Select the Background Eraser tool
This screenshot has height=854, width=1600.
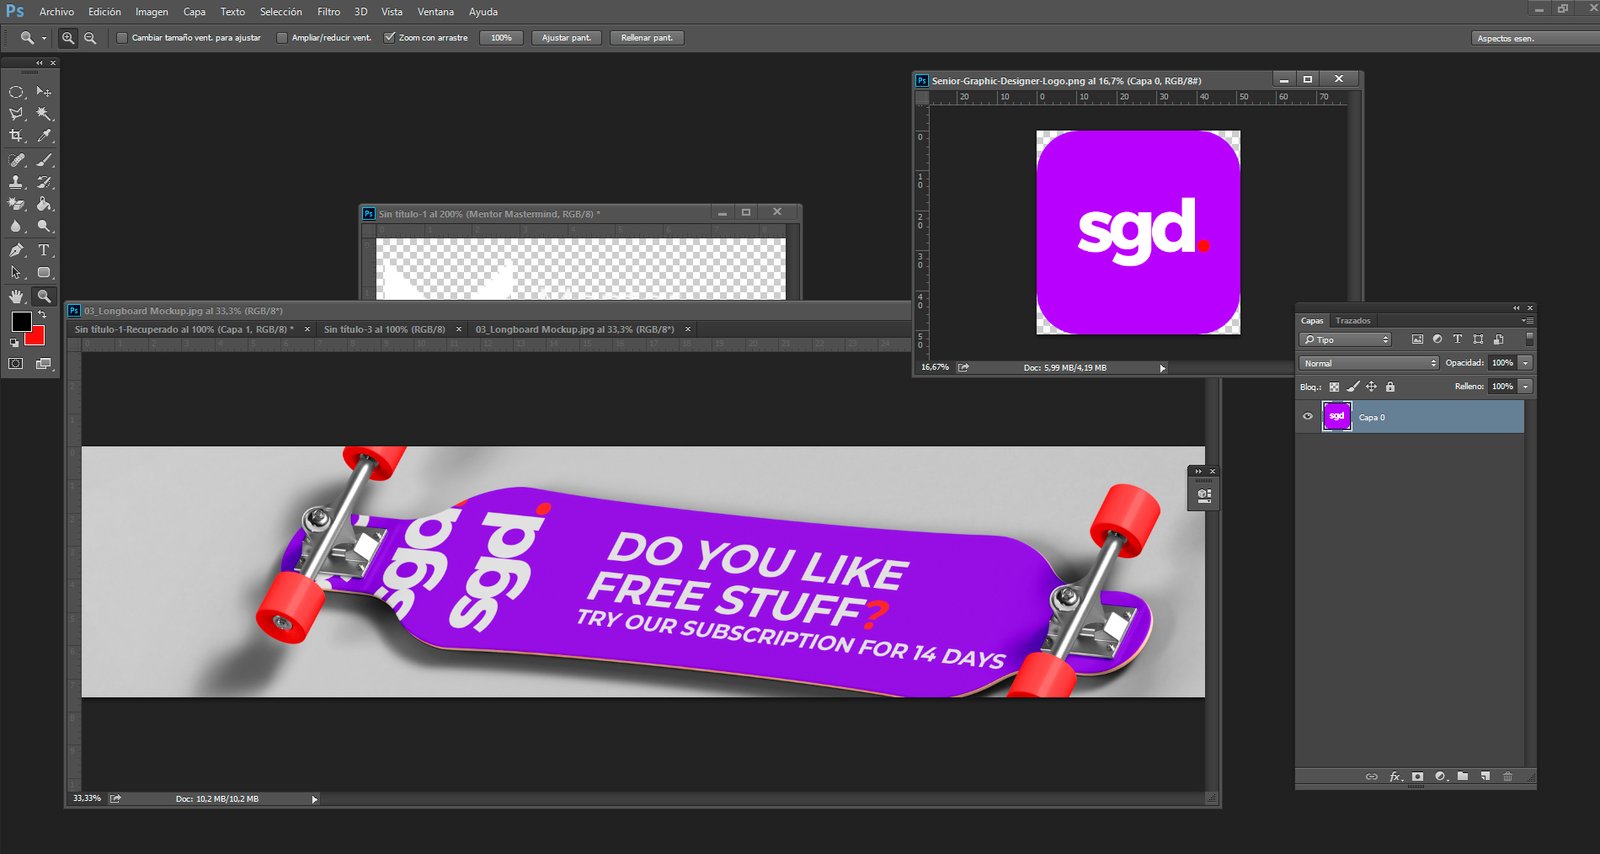click(x=16, y=204)
